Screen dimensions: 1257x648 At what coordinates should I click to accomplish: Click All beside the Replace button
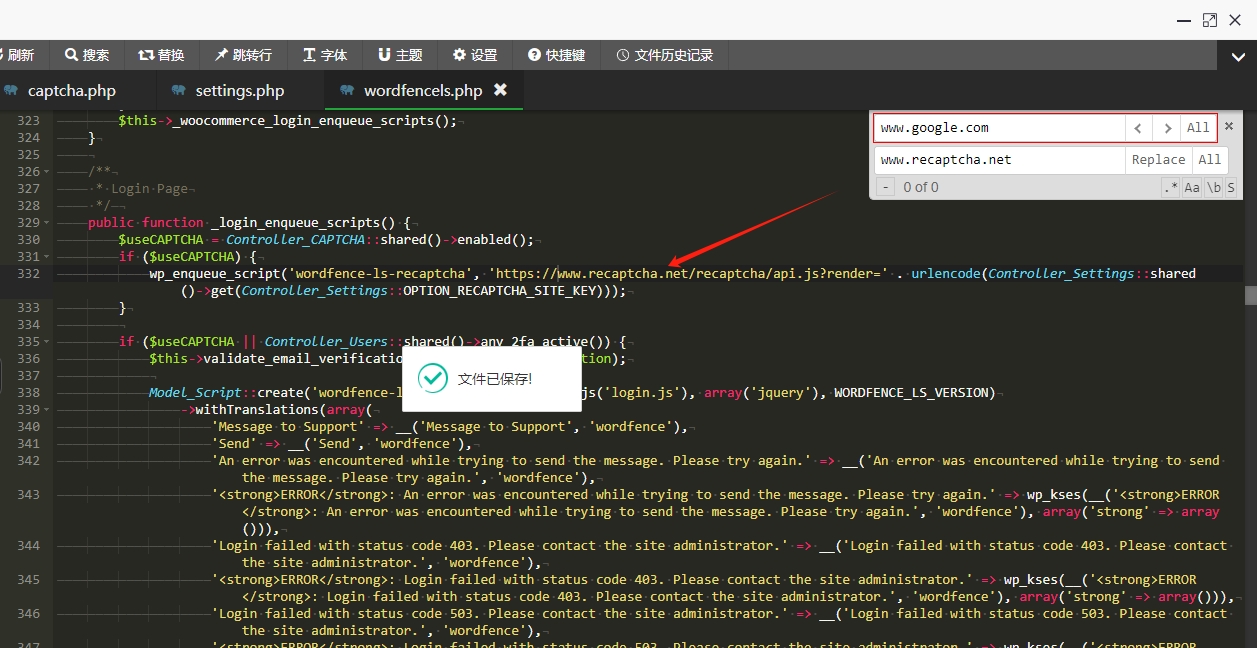coord(1210,160)
